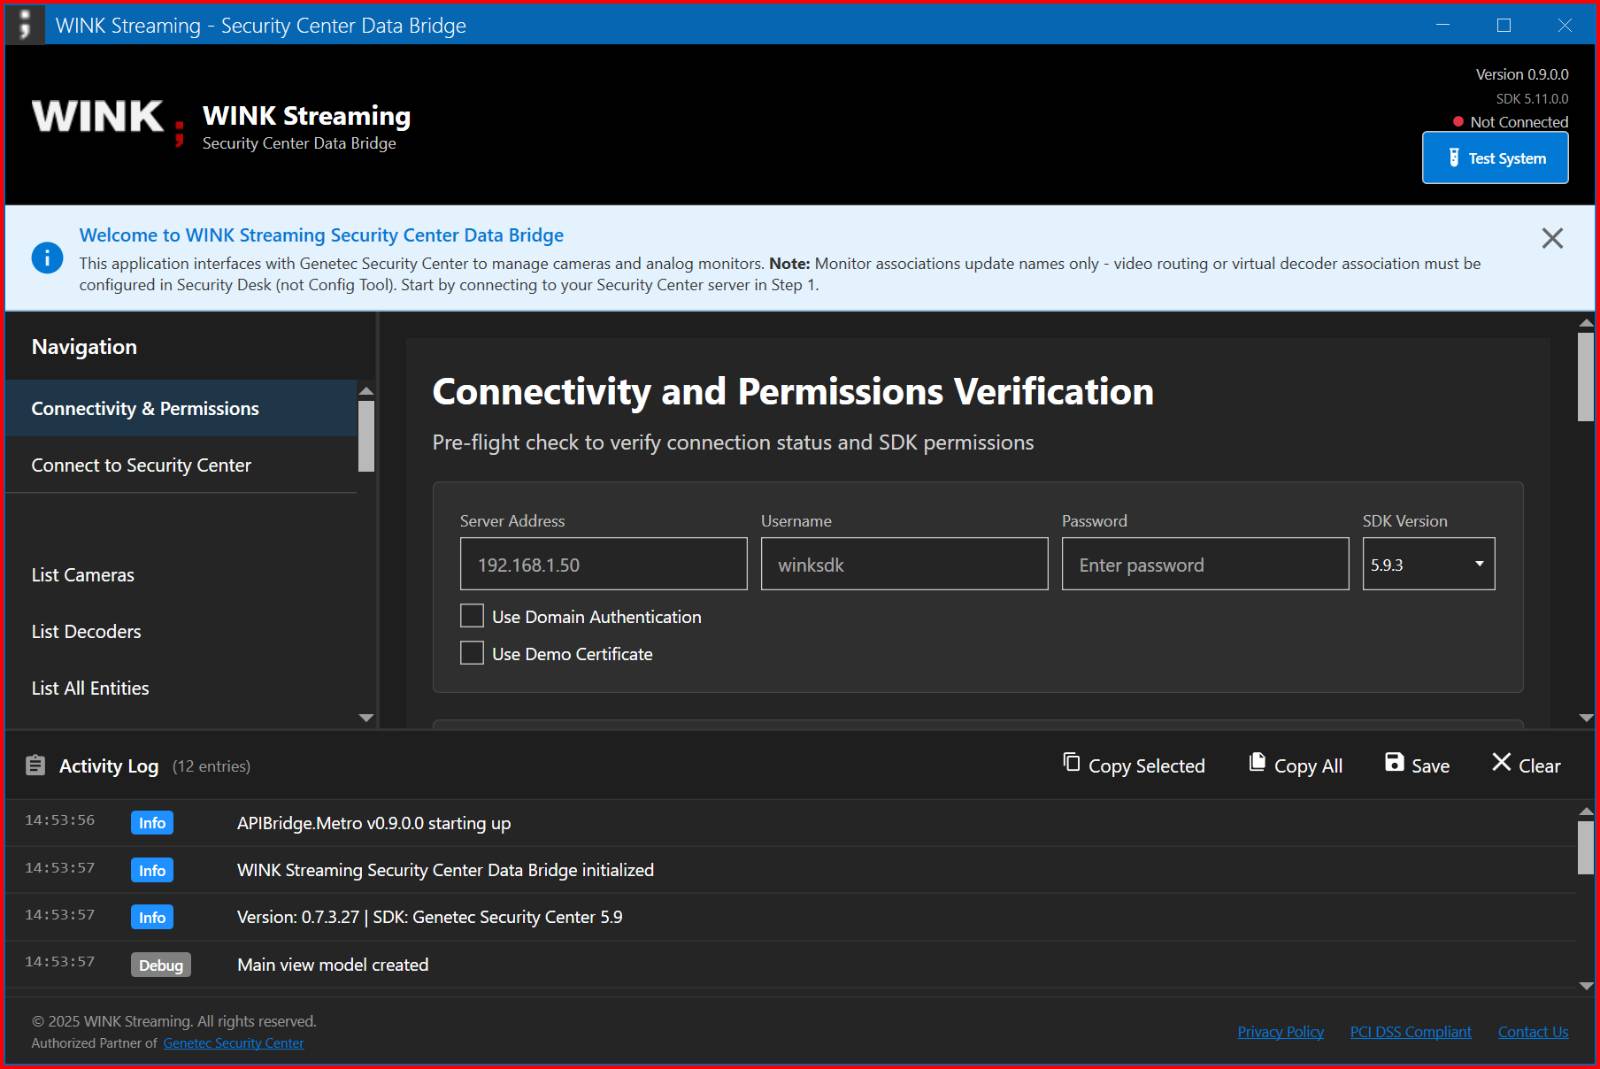Click the Copy Selected icon
This screenshot has height=1069, width=1600.
click(1071, 762)
